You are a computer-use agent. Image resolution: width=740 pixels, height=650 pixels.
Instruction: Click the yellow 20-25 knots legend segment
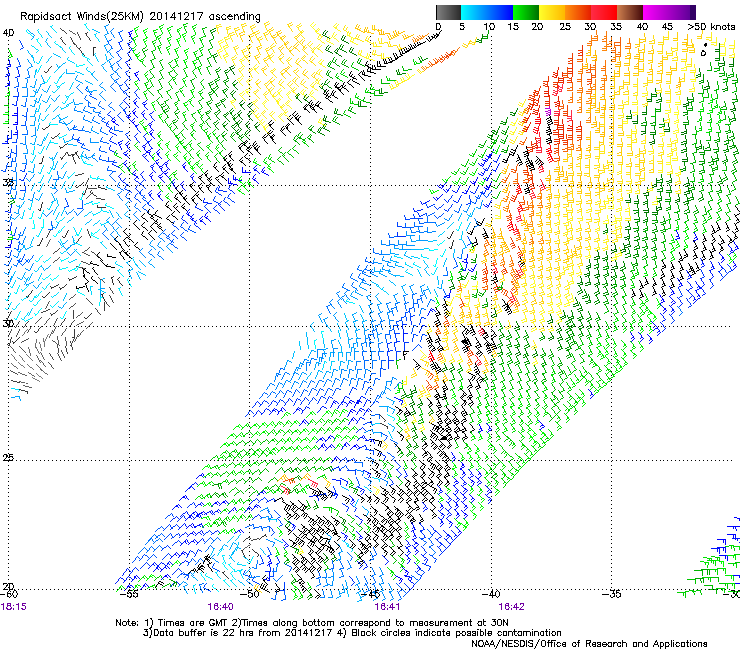click(552, 12)
